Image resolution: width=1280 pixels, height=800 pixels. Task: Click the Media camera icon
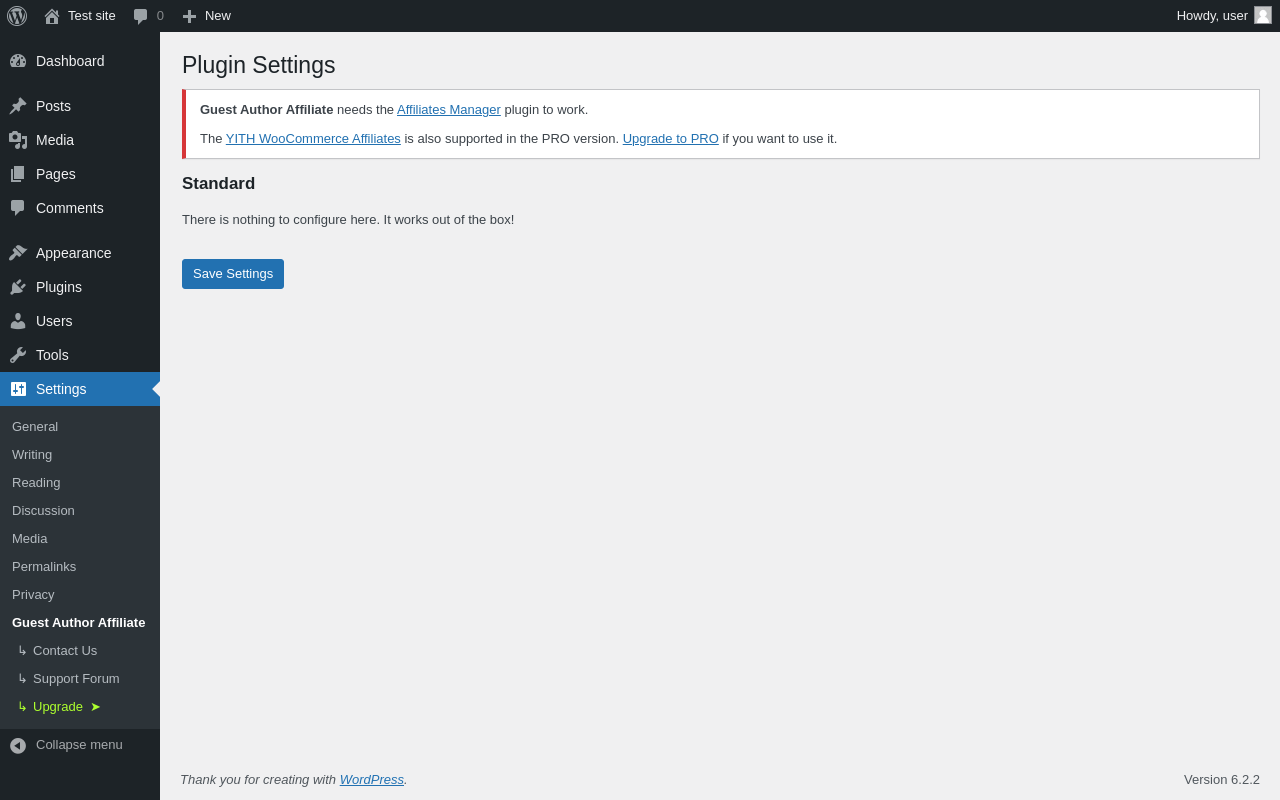click(18, 140)
